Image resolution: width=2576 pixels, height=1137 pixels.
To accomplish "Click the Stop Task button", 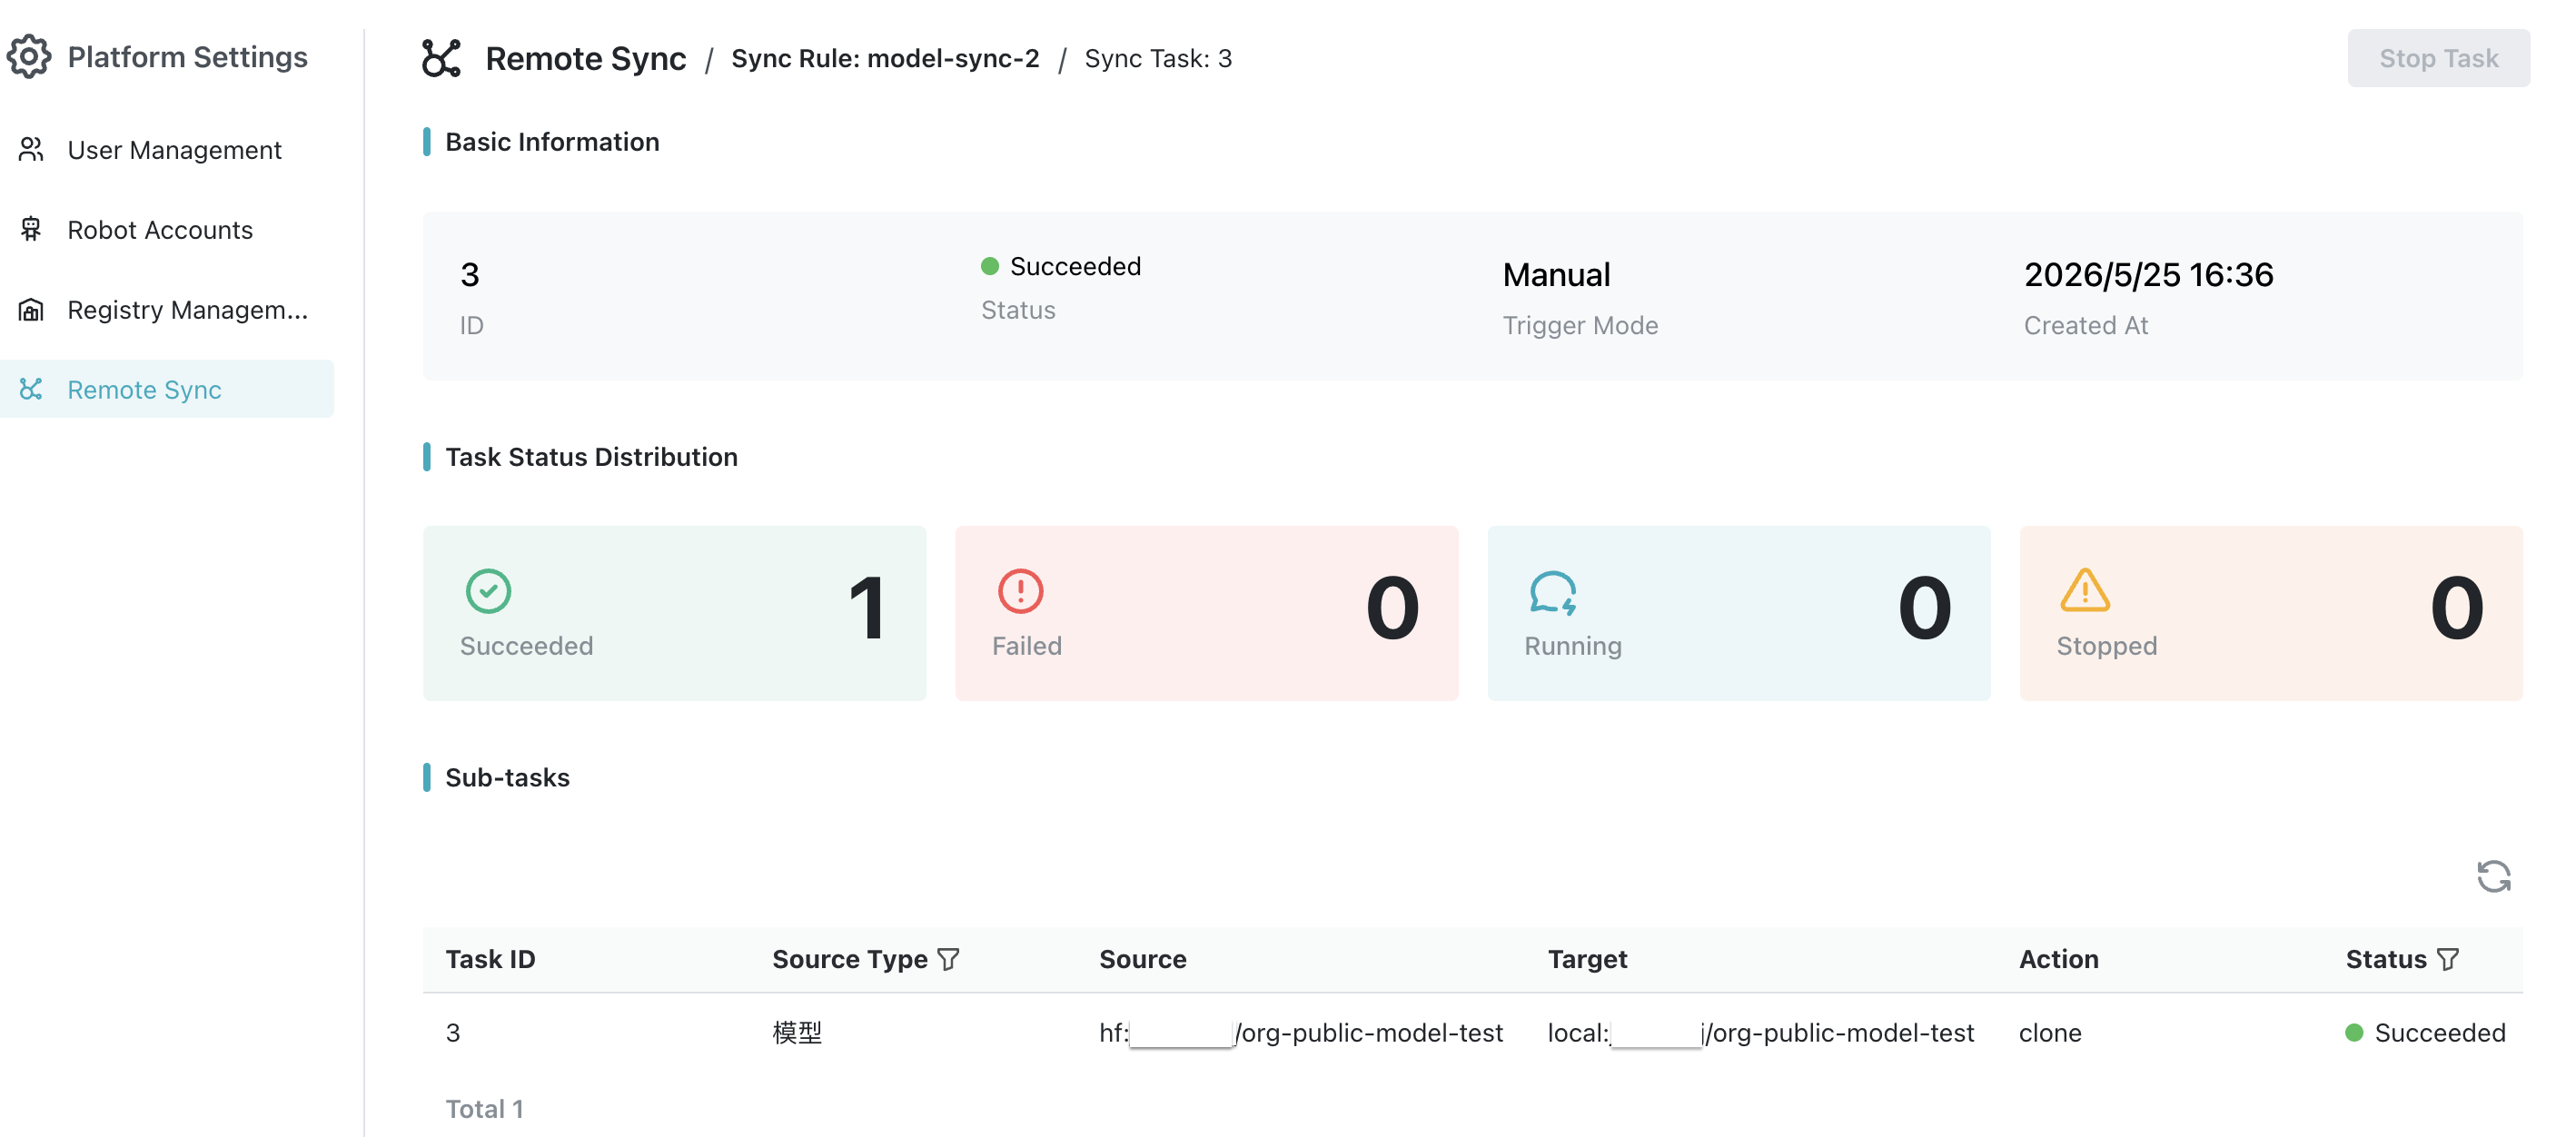I will pyautogui.click(x=2438, y=58).
